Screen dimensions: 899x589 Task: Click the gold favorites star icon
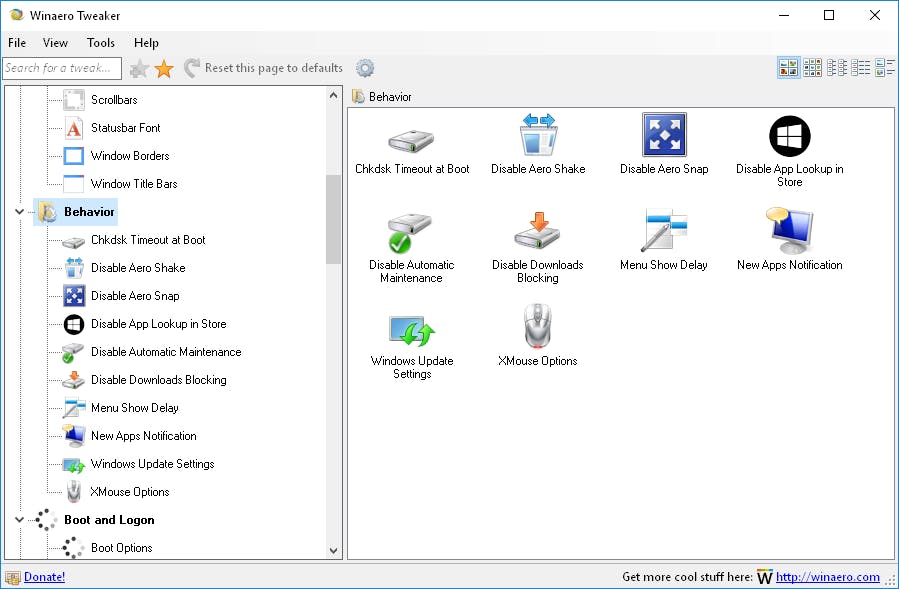click(164, 69)
